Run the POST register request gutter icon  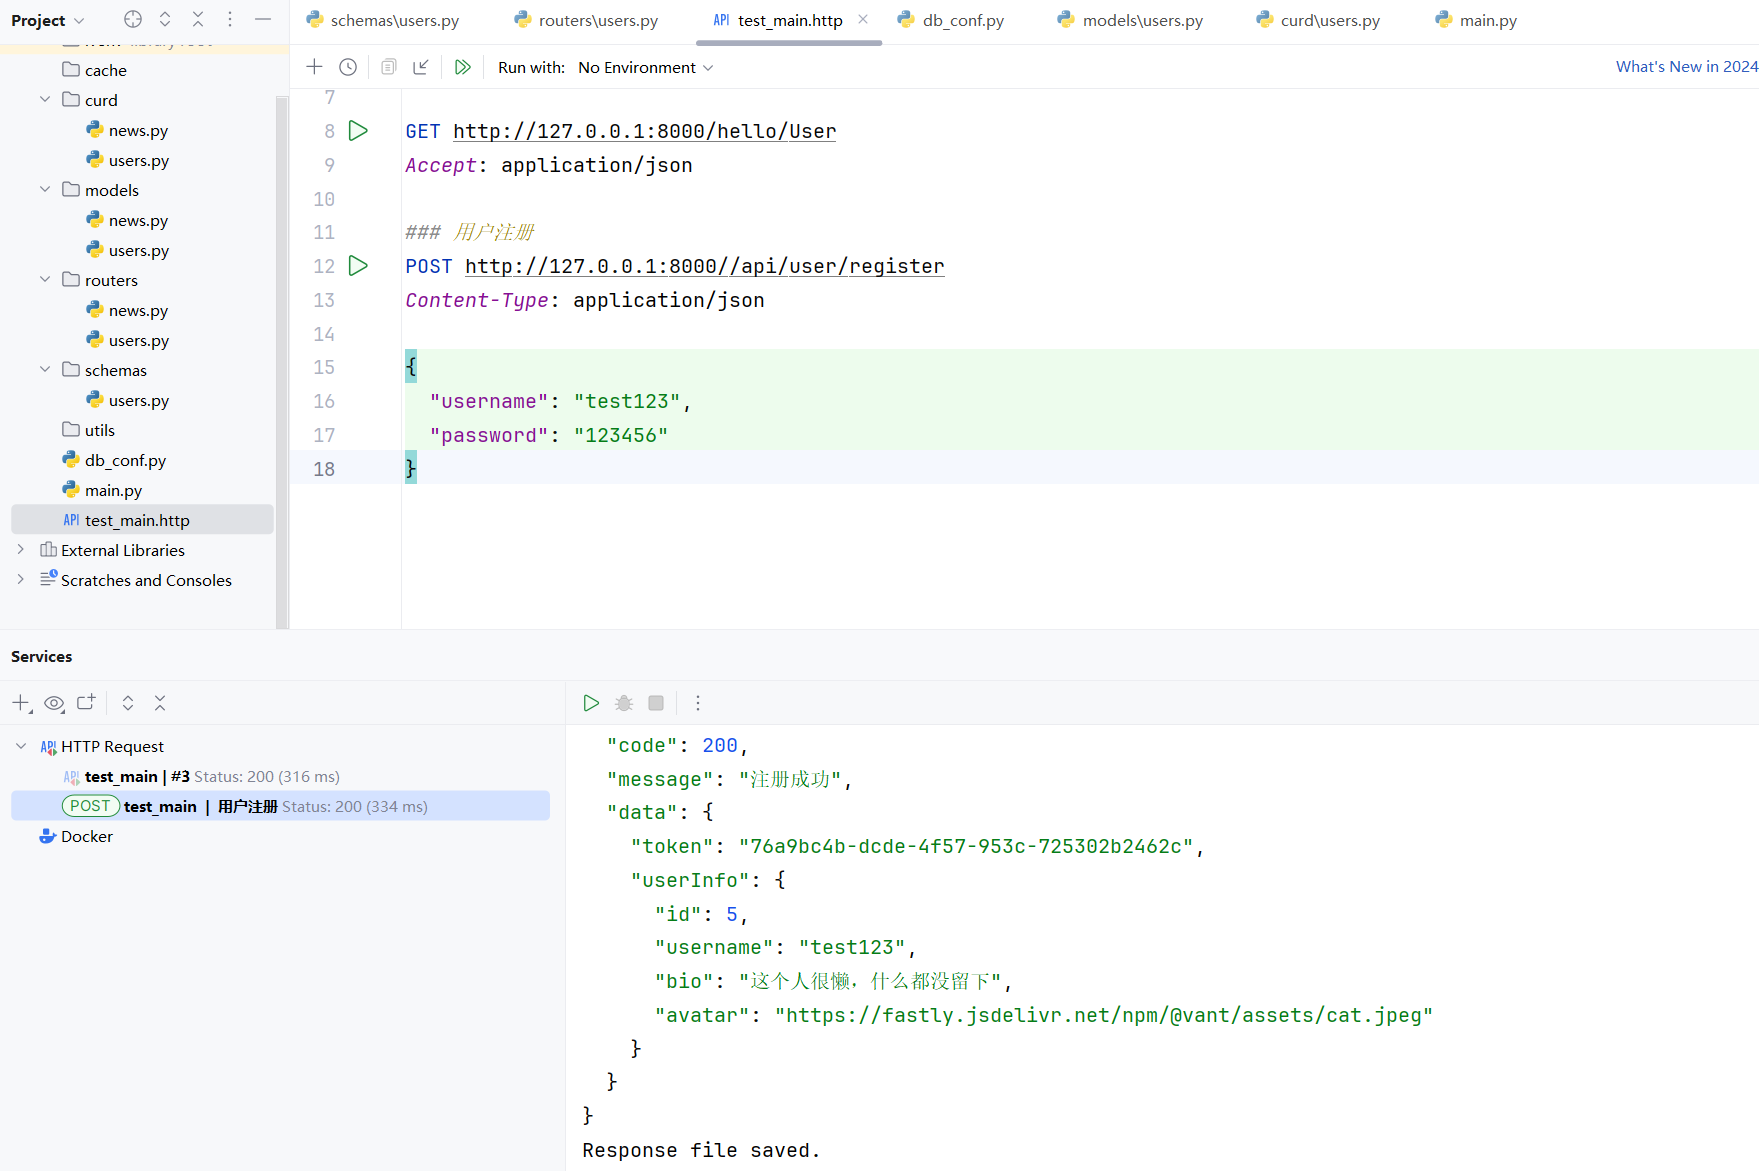[x=358, y=266]
